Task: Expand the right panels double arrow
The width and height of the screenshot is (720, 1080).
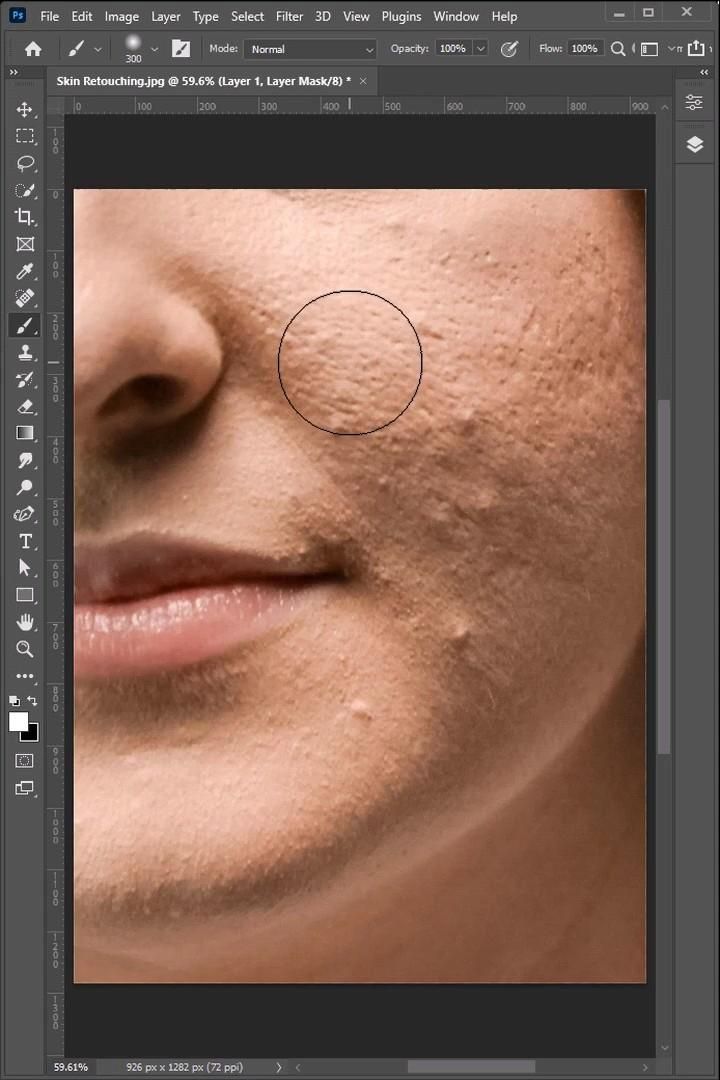Action: [x=703, y=72]
